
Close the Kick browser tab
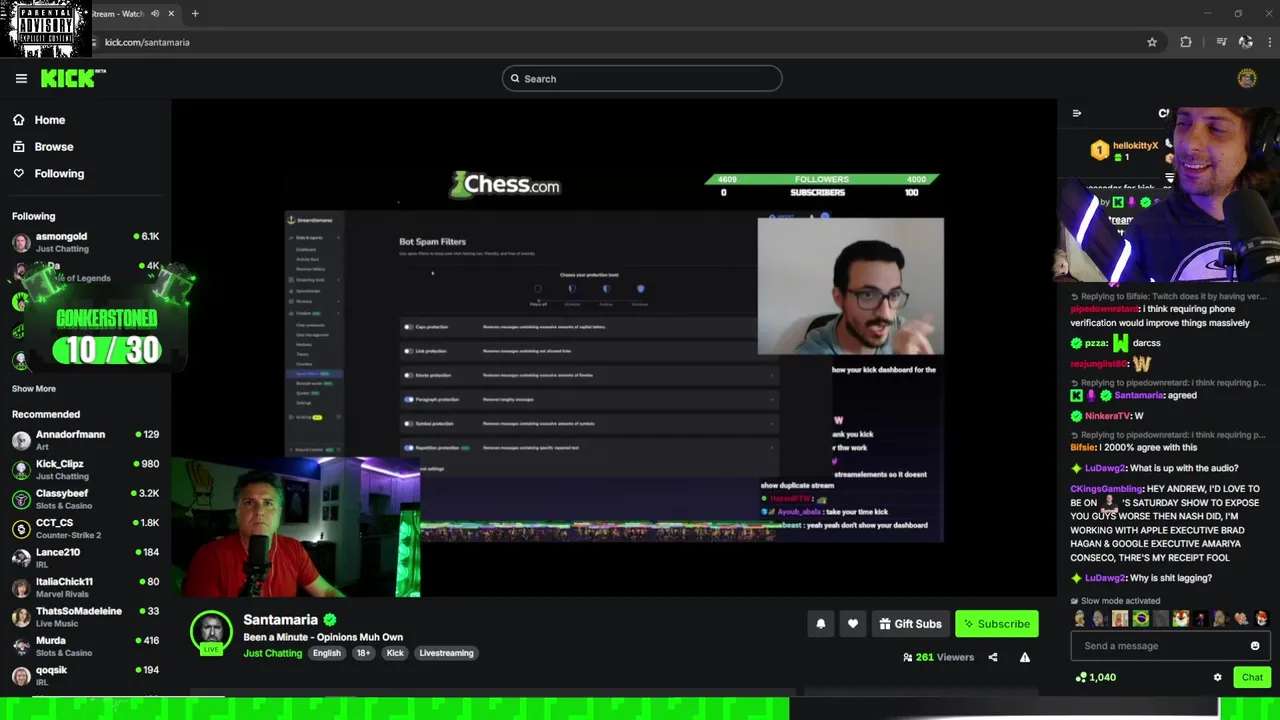tap(171, 14)
